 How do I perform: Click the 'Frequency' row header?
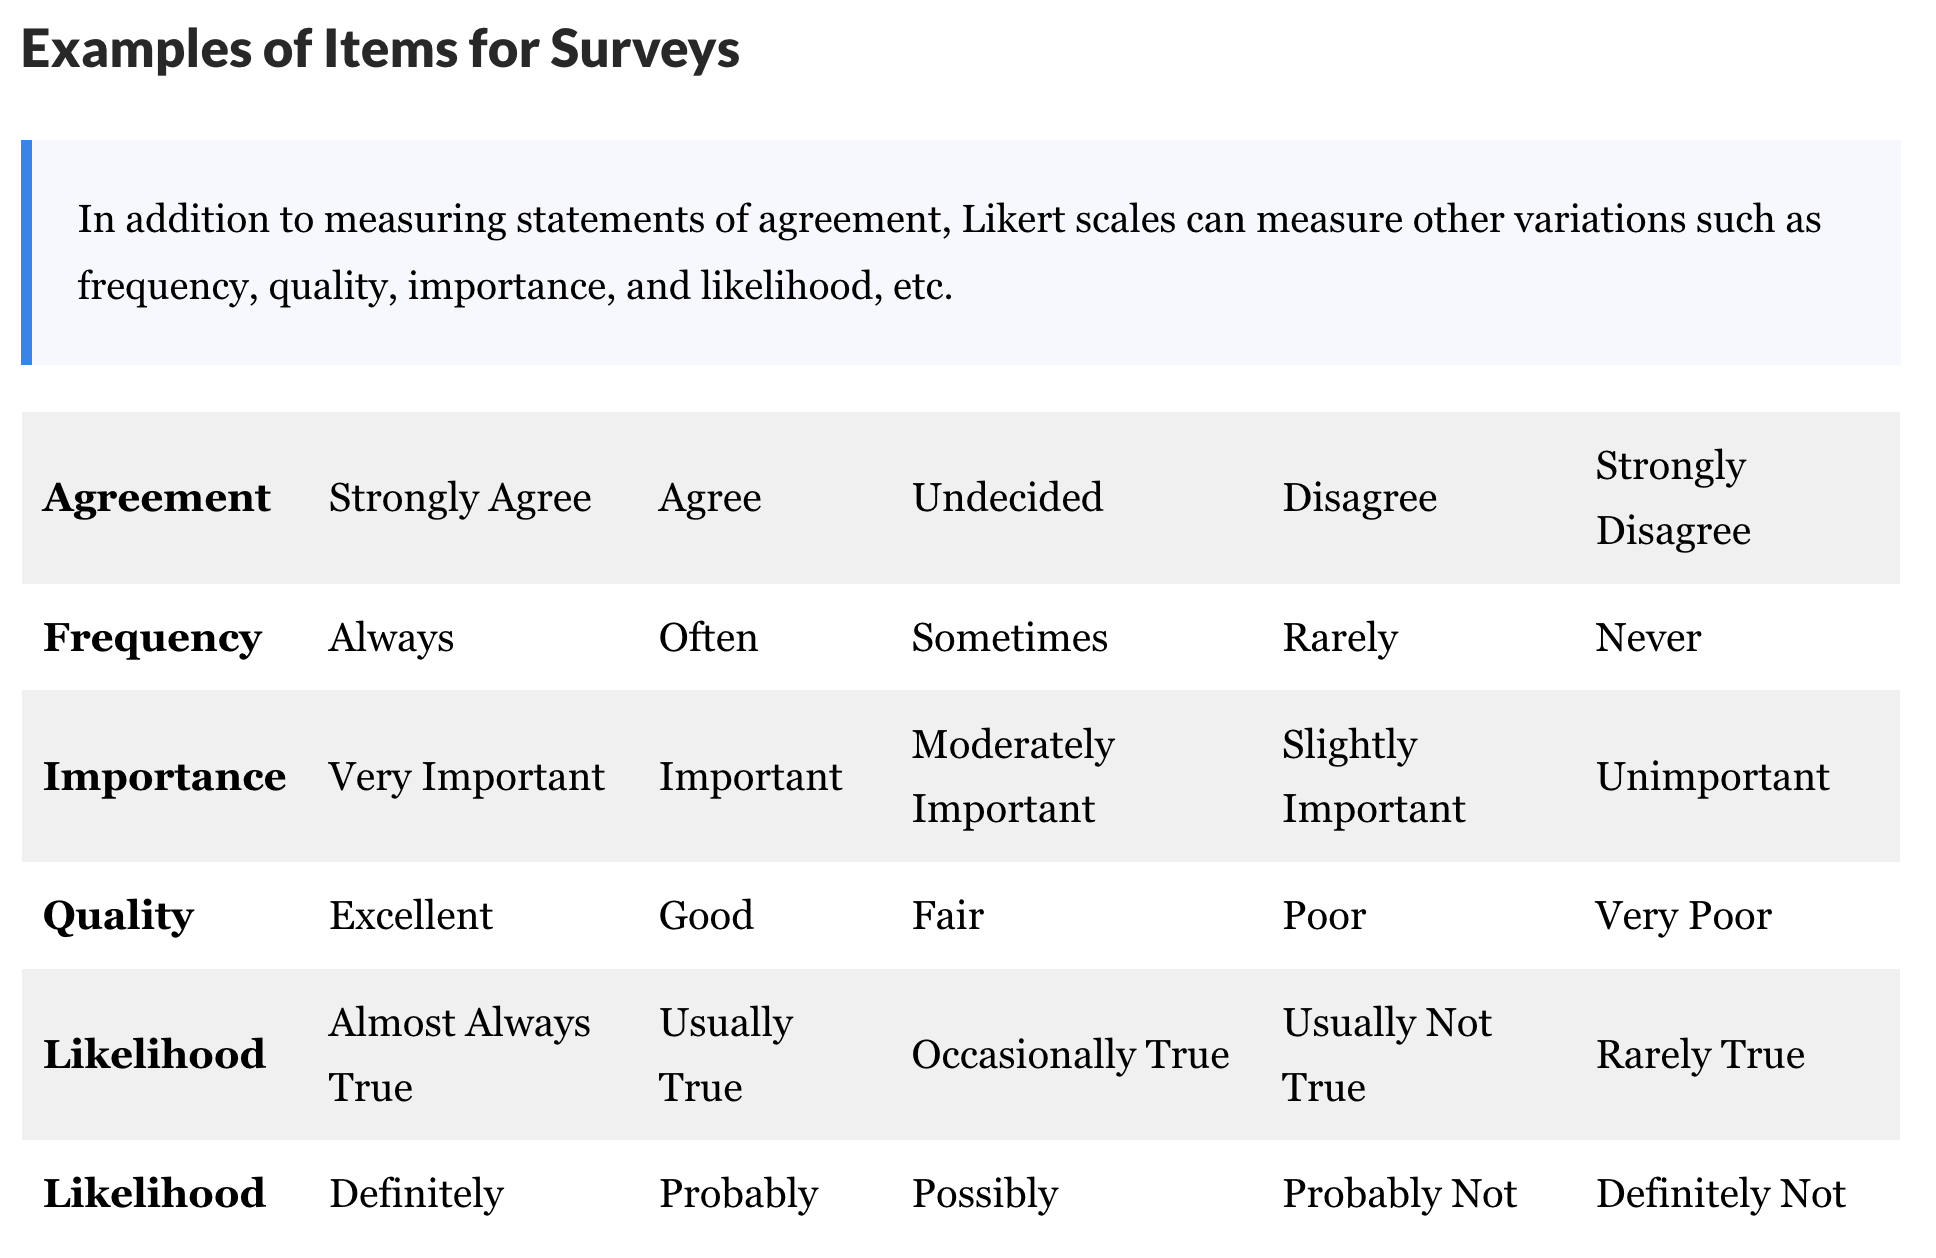click(152, 638)
